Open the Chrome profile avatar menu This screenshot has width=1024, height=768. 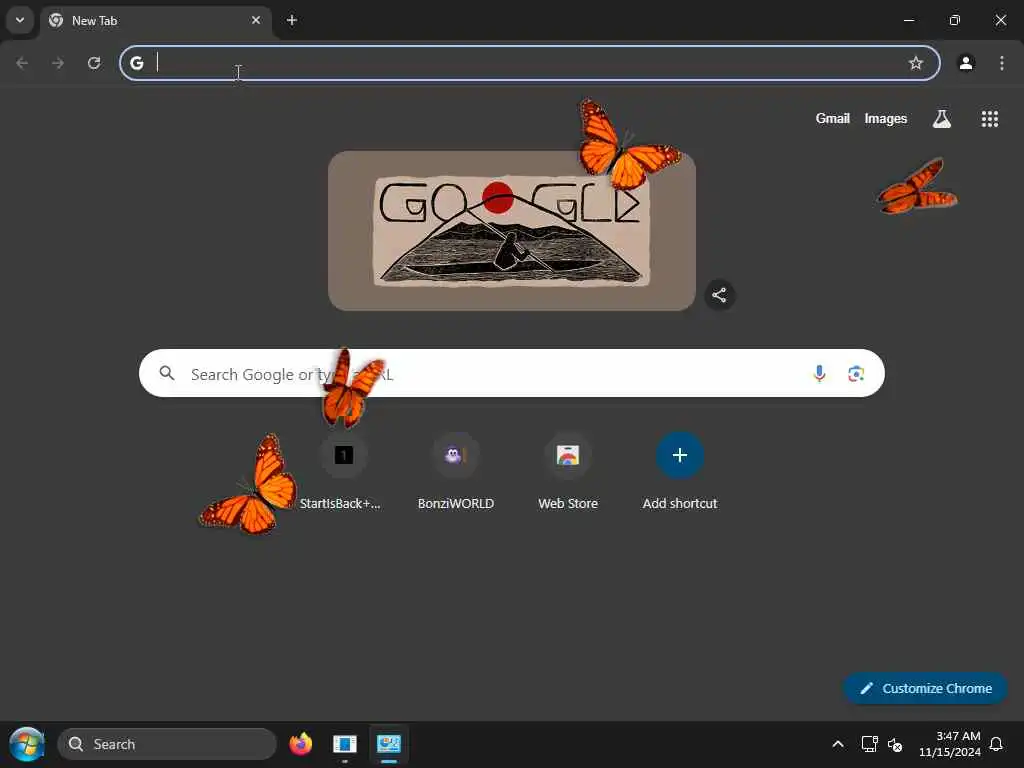(x=966, y=63)
